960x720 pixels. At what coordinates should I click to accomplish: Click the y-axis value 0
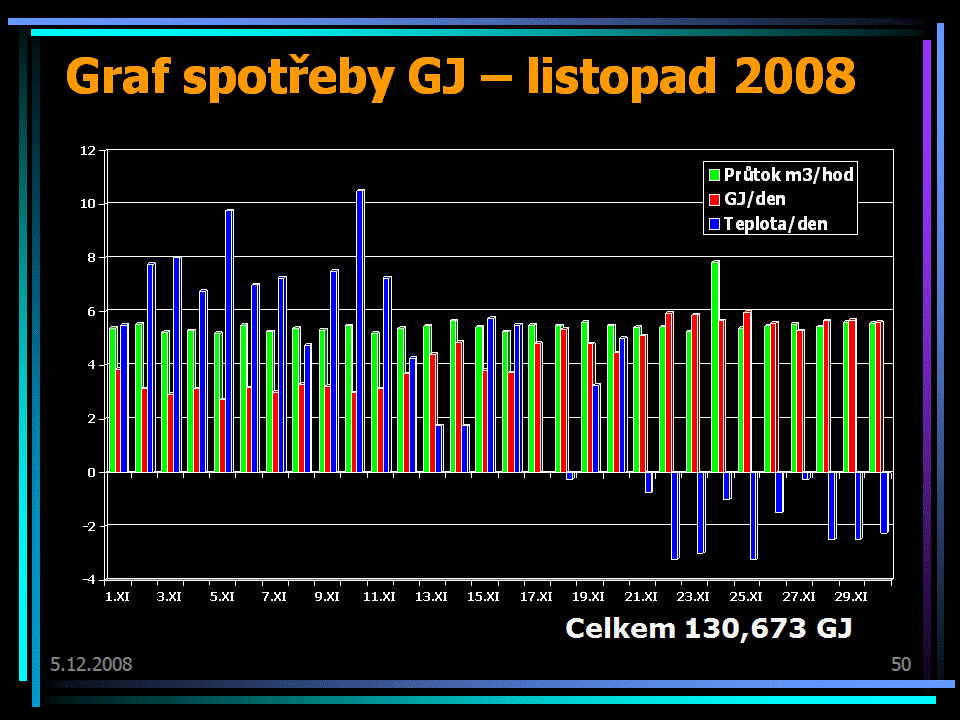(90, 472)
